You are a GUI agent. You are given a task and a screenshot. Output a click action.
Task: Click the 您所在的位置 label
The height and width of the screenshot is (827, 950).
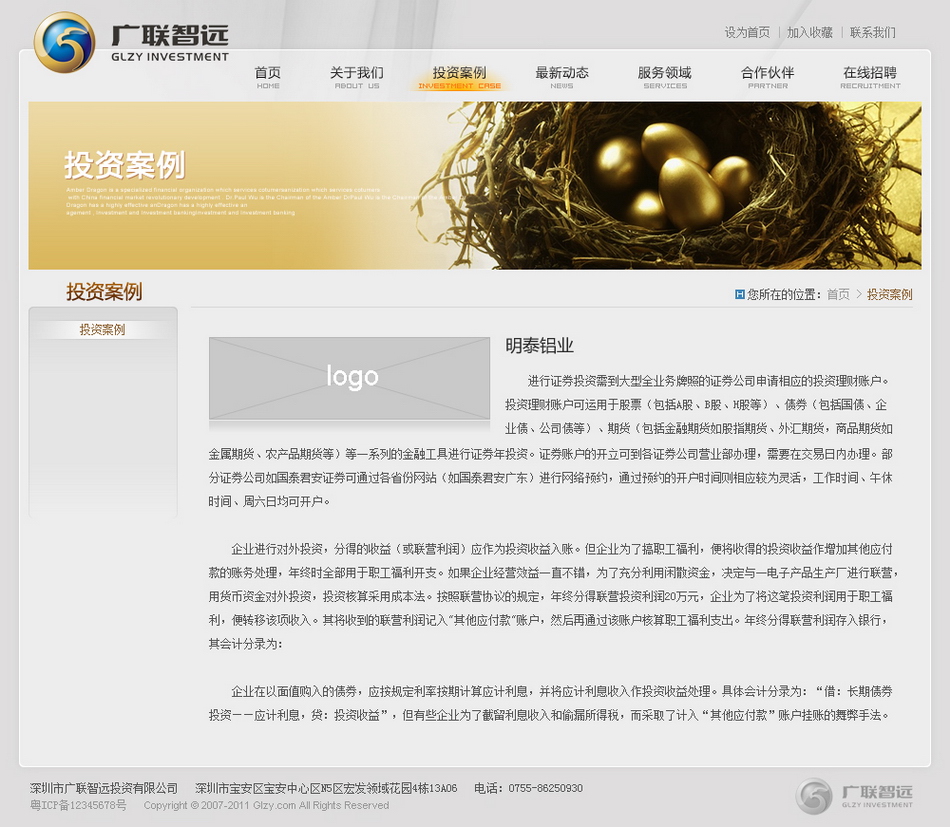tap(783, 294)
